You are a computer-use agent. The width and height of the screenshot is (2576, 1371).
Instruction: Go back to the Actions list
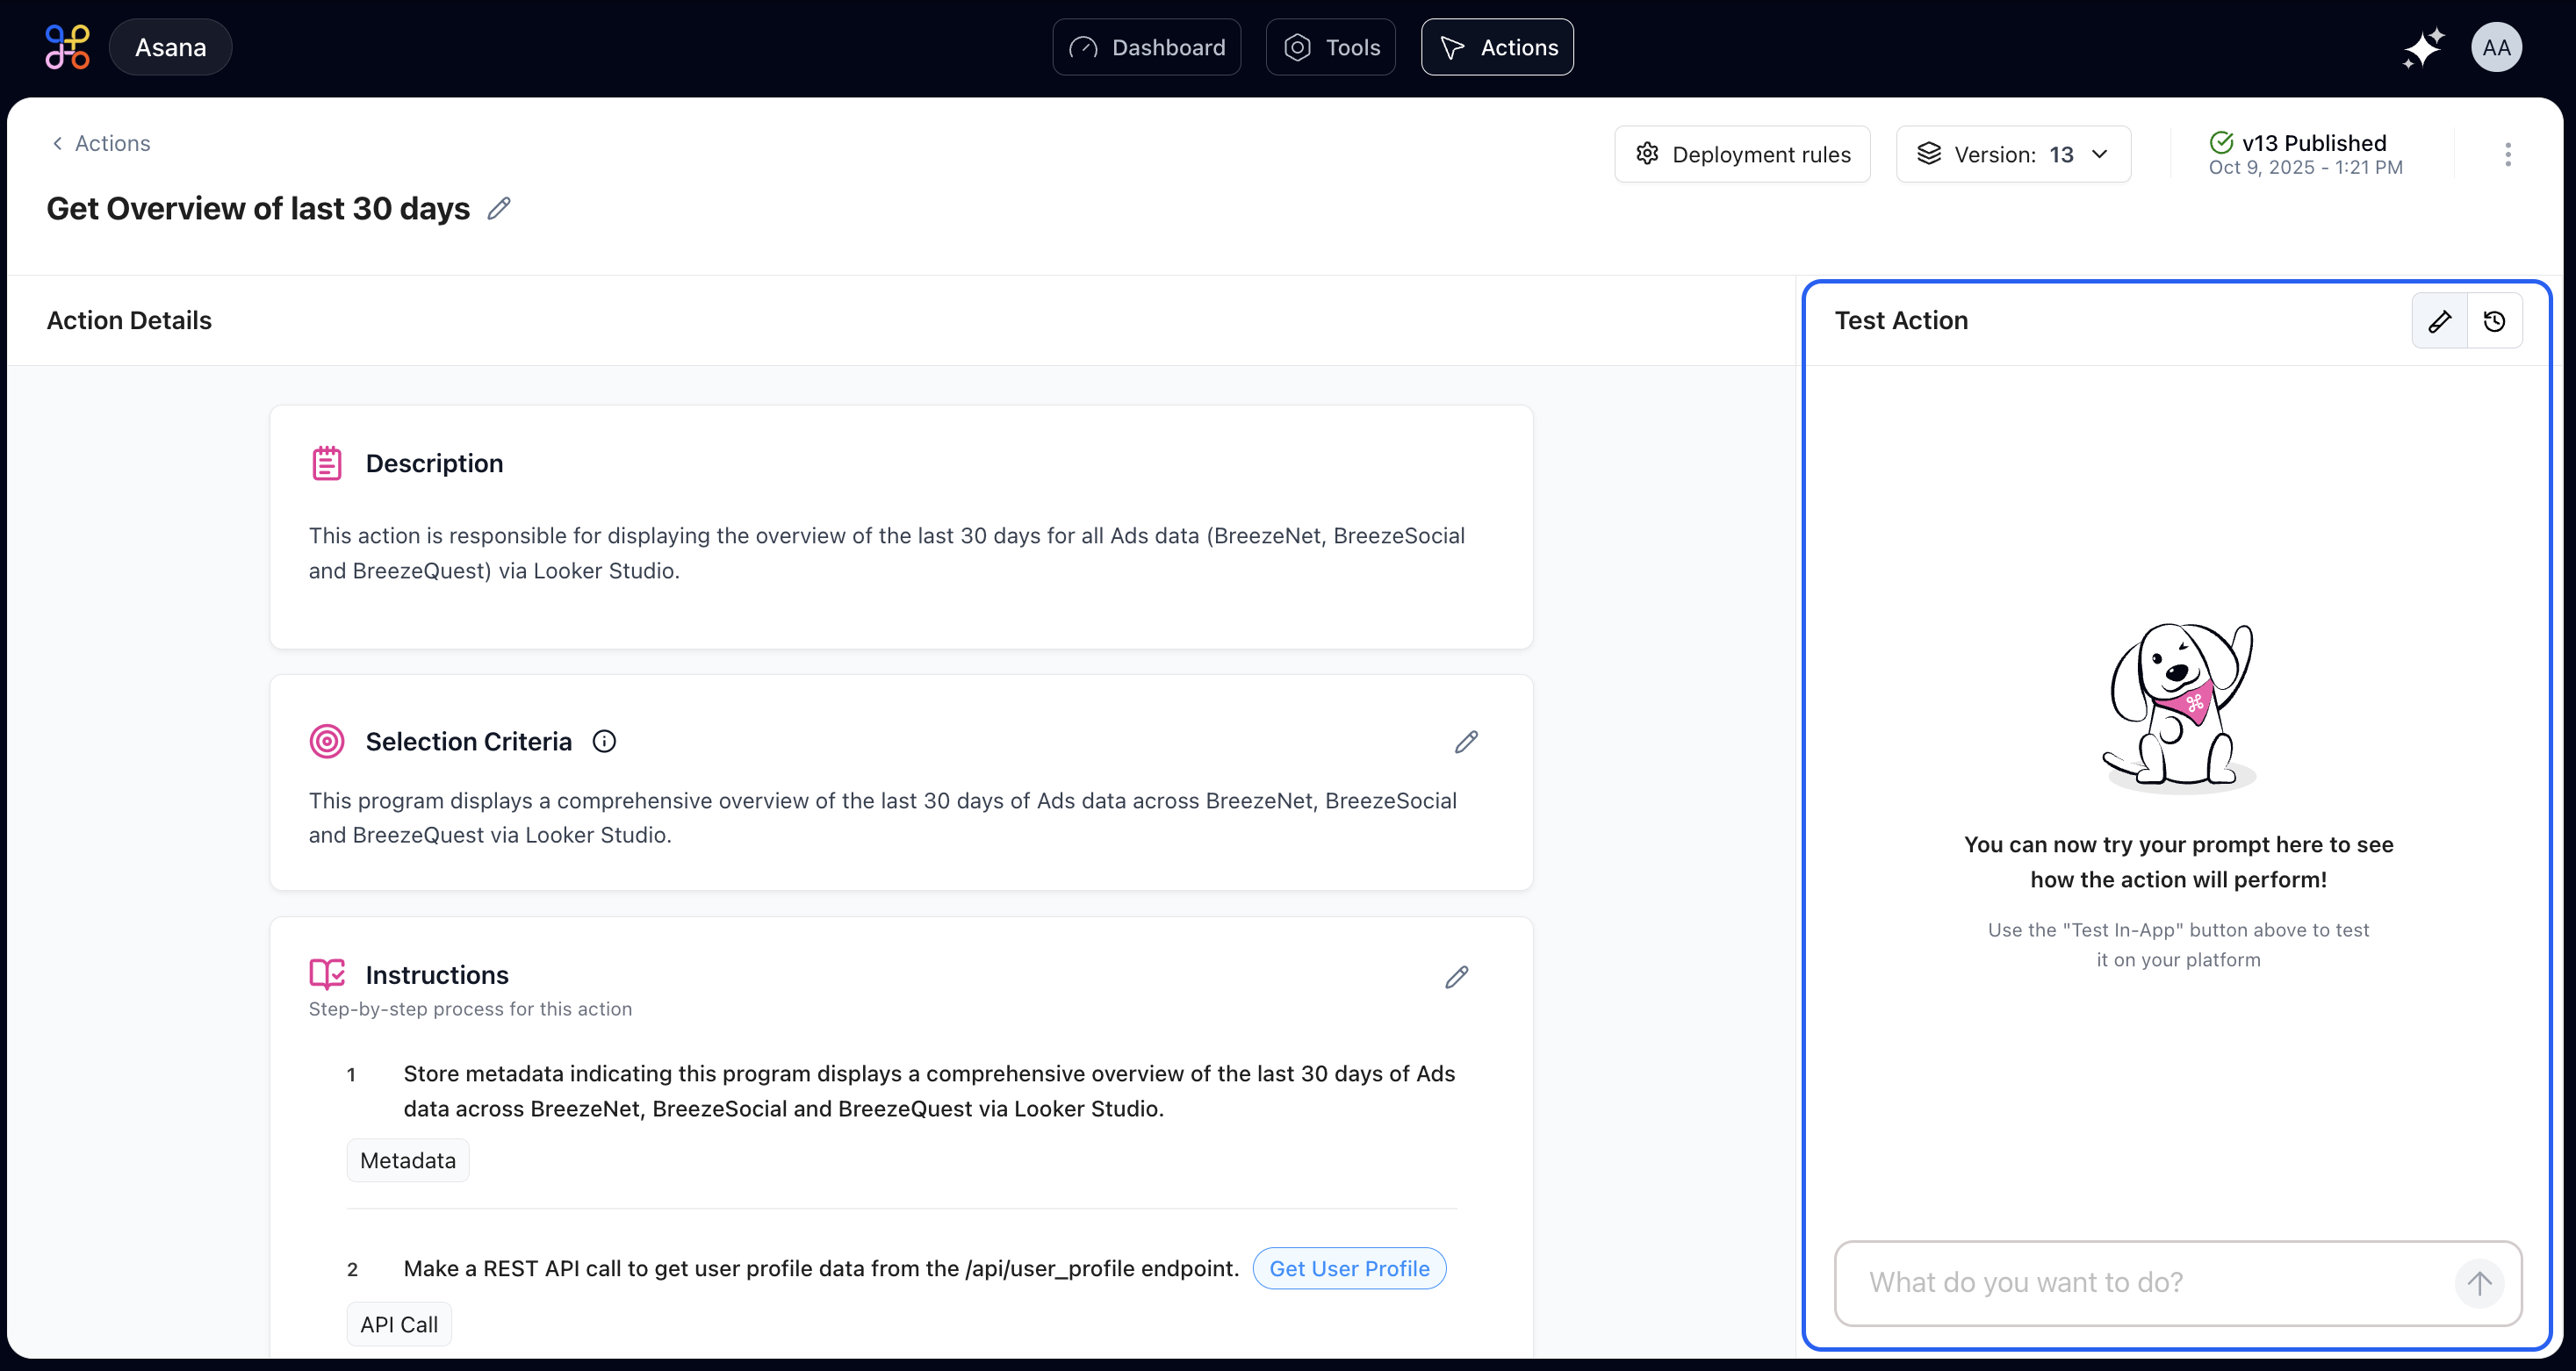click(101, 143)
